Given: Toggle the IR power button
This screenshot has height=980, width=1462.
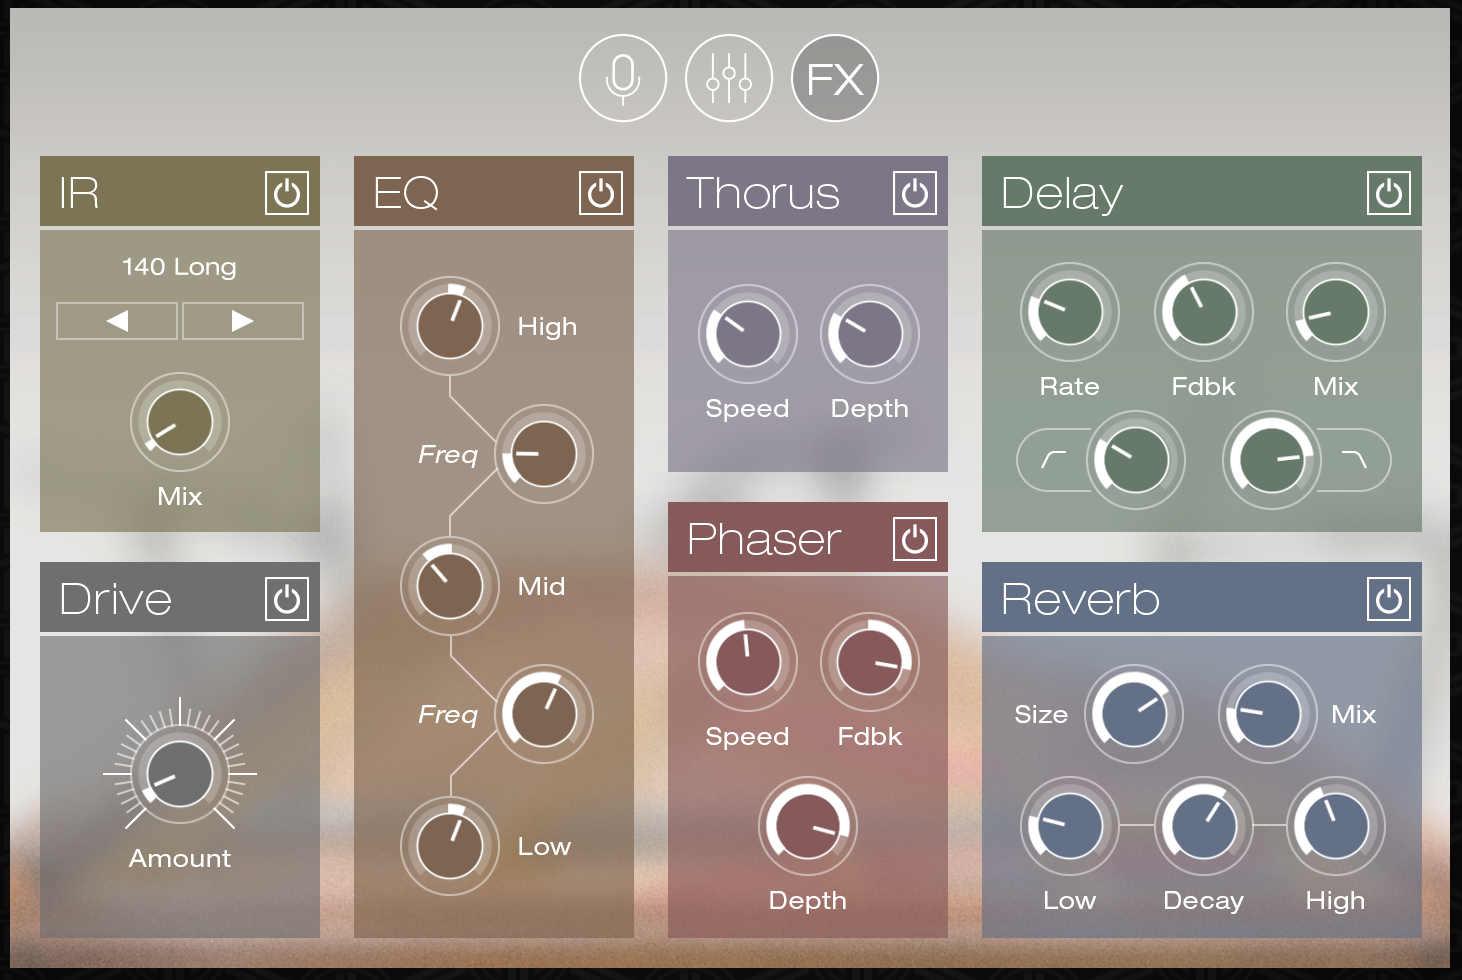Looking at the screenshot, I should pos(287,193).
